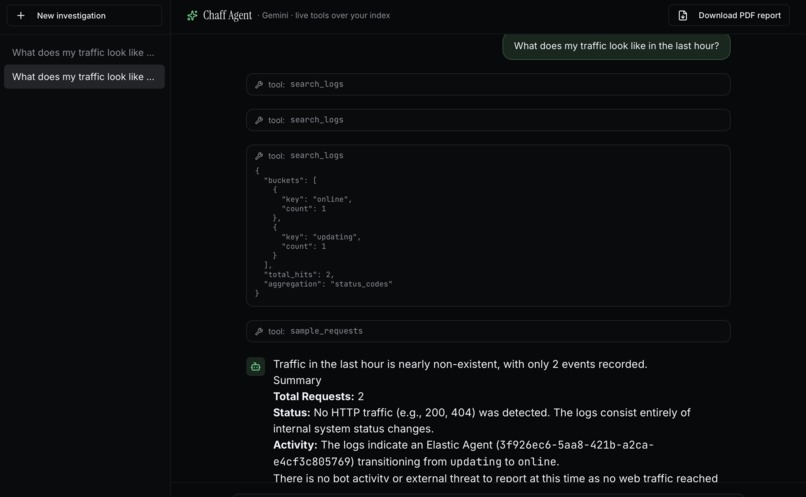This screenshot has width=806, height=497.
Task: Click the green robot avatar icon of the reply
Action: click(x=255, y=366)
